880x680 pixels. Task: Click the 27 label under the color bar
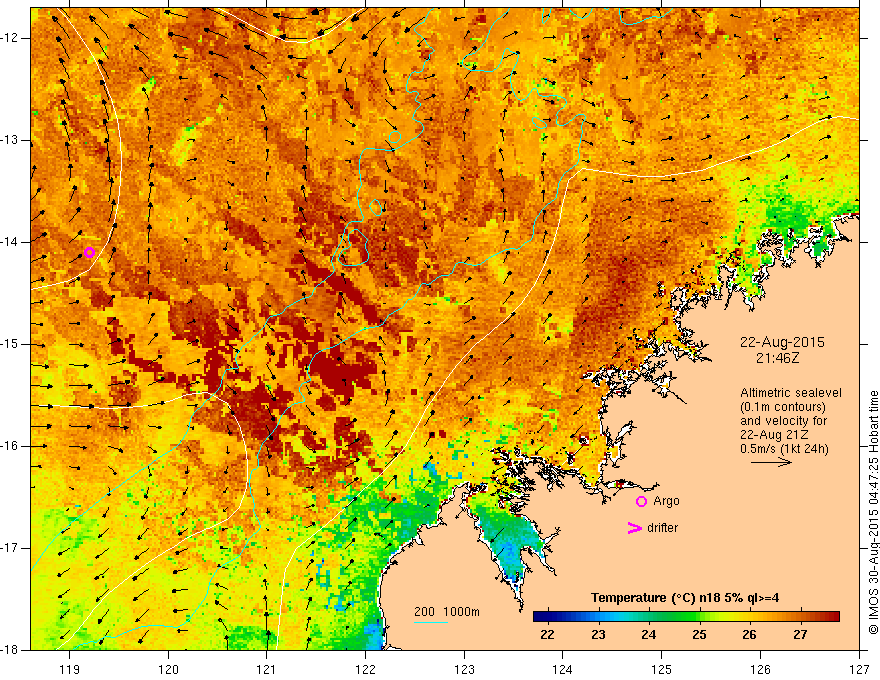pos(800,635)
